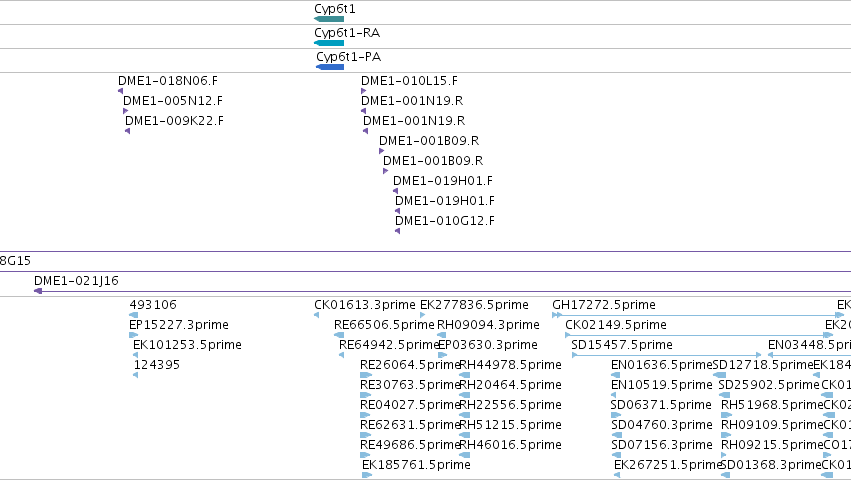
Task: Click the DME1-005N12.F label
Action: [173, 100]
